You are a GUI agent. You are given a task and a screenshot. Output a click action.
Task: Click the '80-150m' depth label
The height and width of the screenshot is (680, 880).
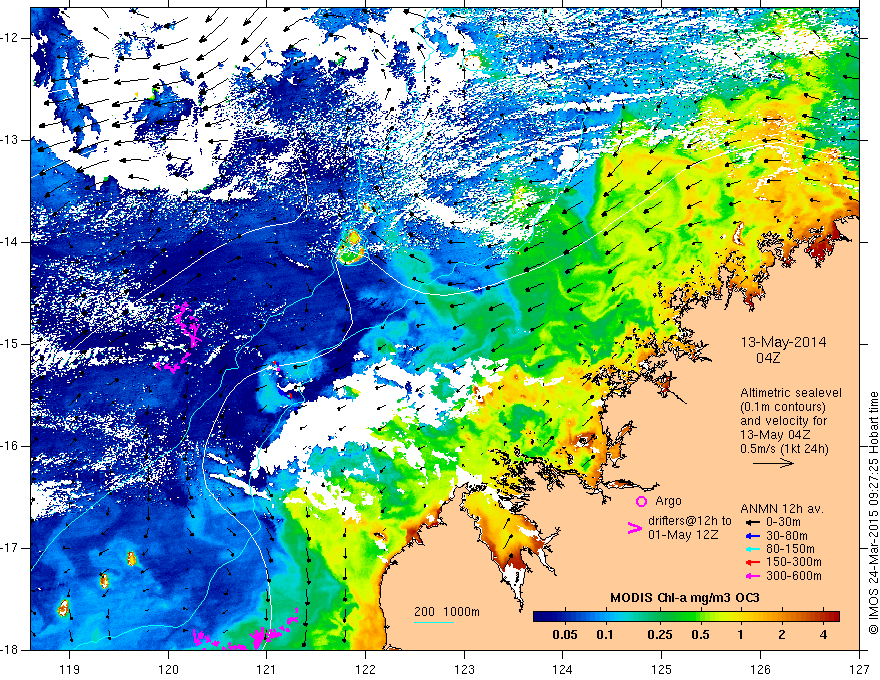[x=790, y=549]
